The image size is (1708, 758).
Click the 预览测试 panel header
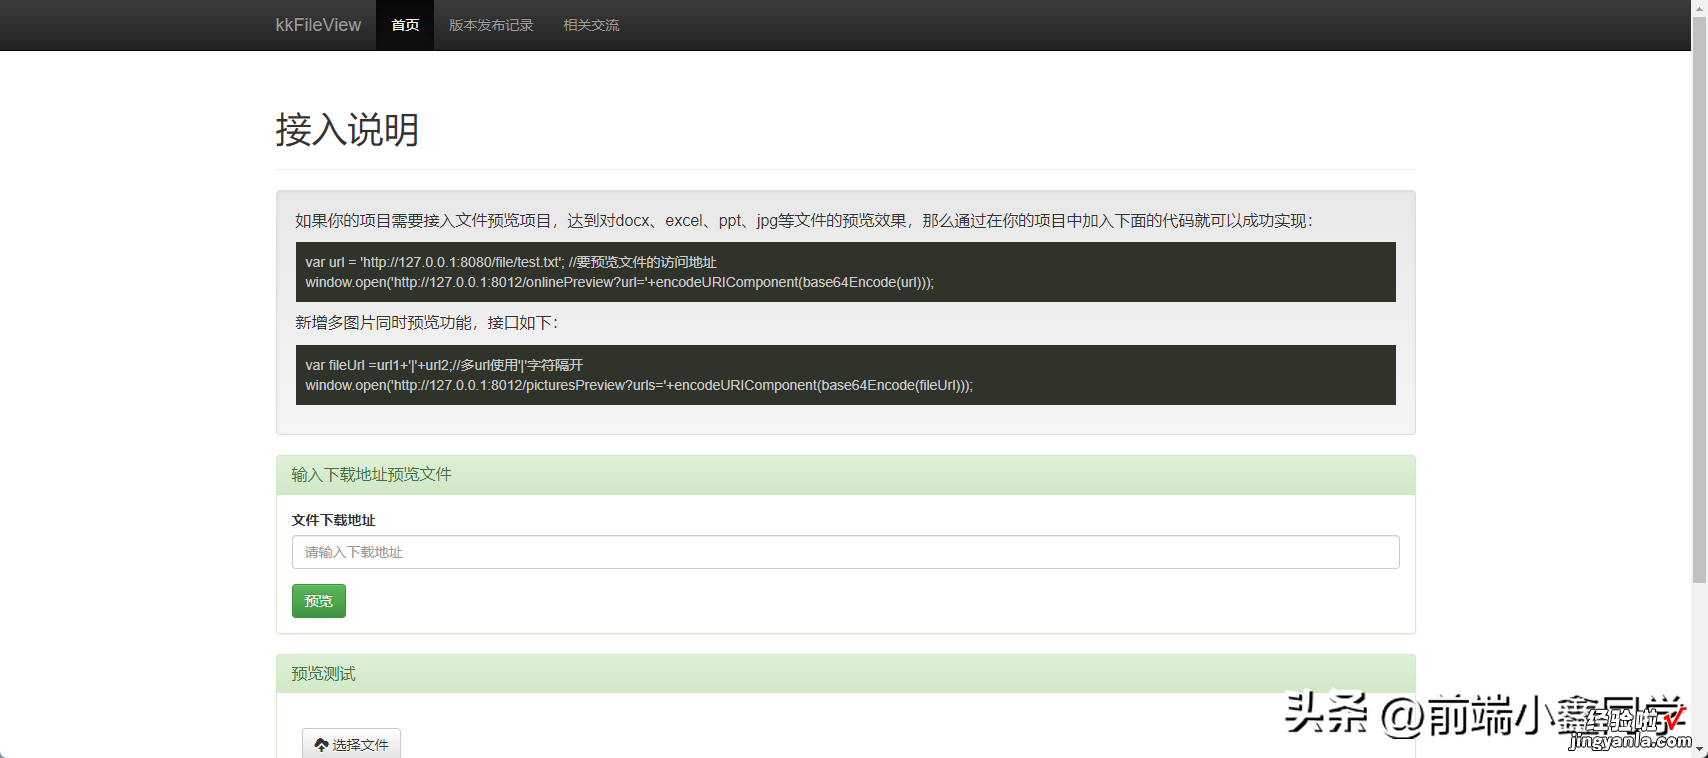(845, 674)
